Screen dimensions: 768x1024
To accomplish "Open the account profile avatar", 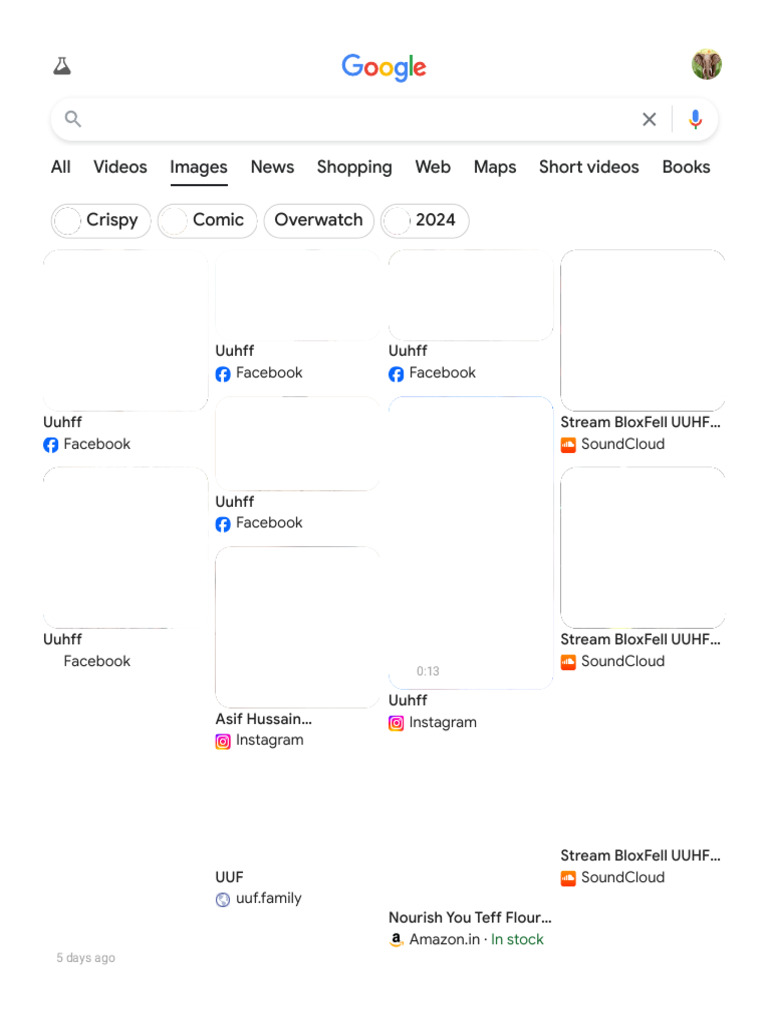I will coord(706,65).
